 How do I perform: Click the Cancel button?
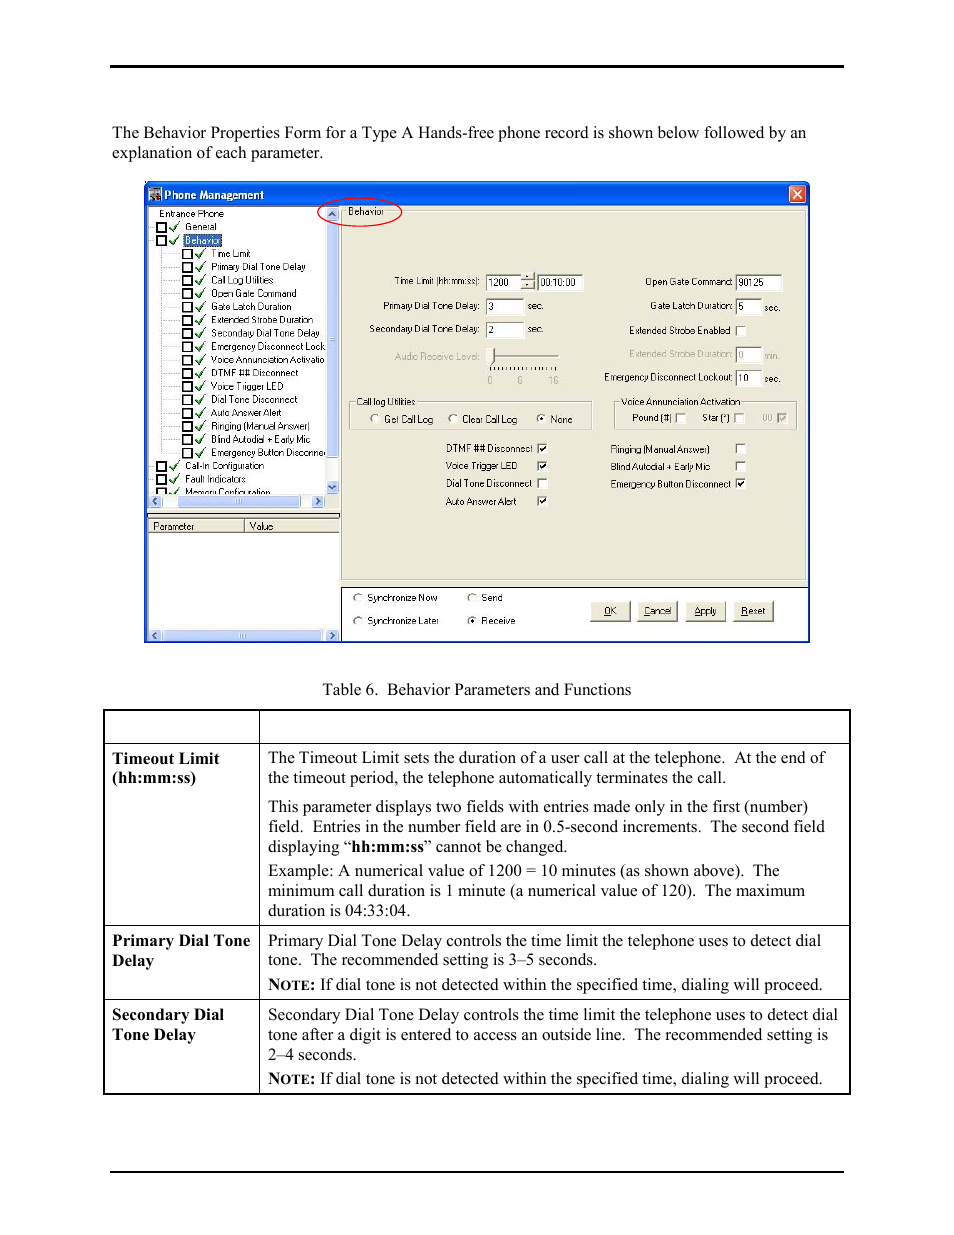click(657, 611)
